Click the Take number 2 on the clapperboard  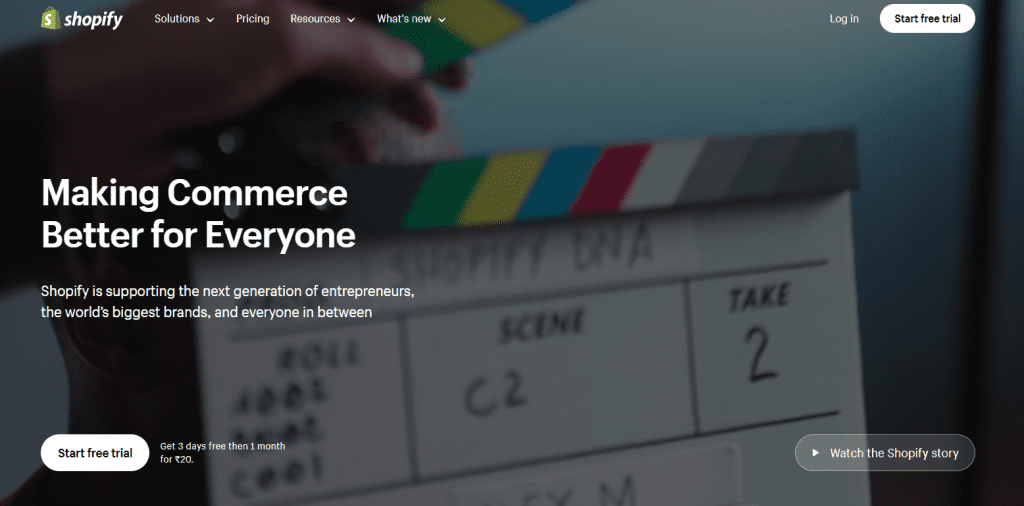(x=762, y=351)
